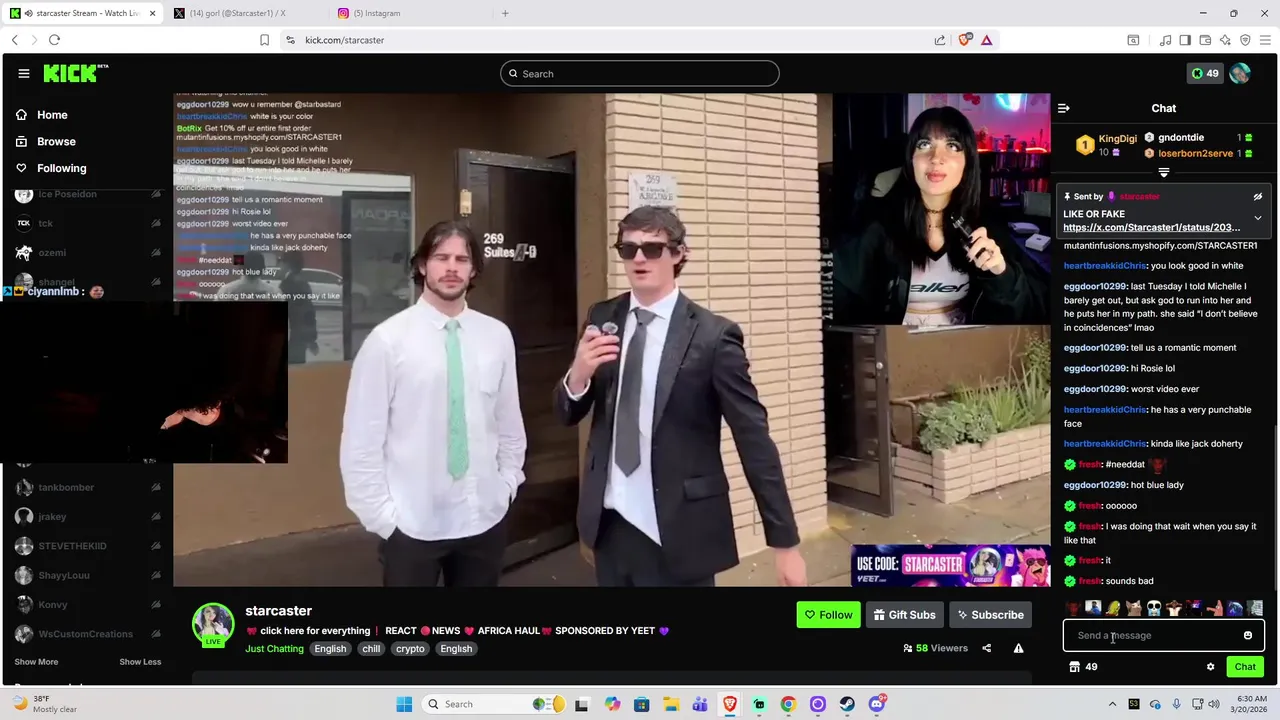Open the Windows Start menu
This screenshot has height=720, width=1280.
pyautogui.click(x=404, y=704)
